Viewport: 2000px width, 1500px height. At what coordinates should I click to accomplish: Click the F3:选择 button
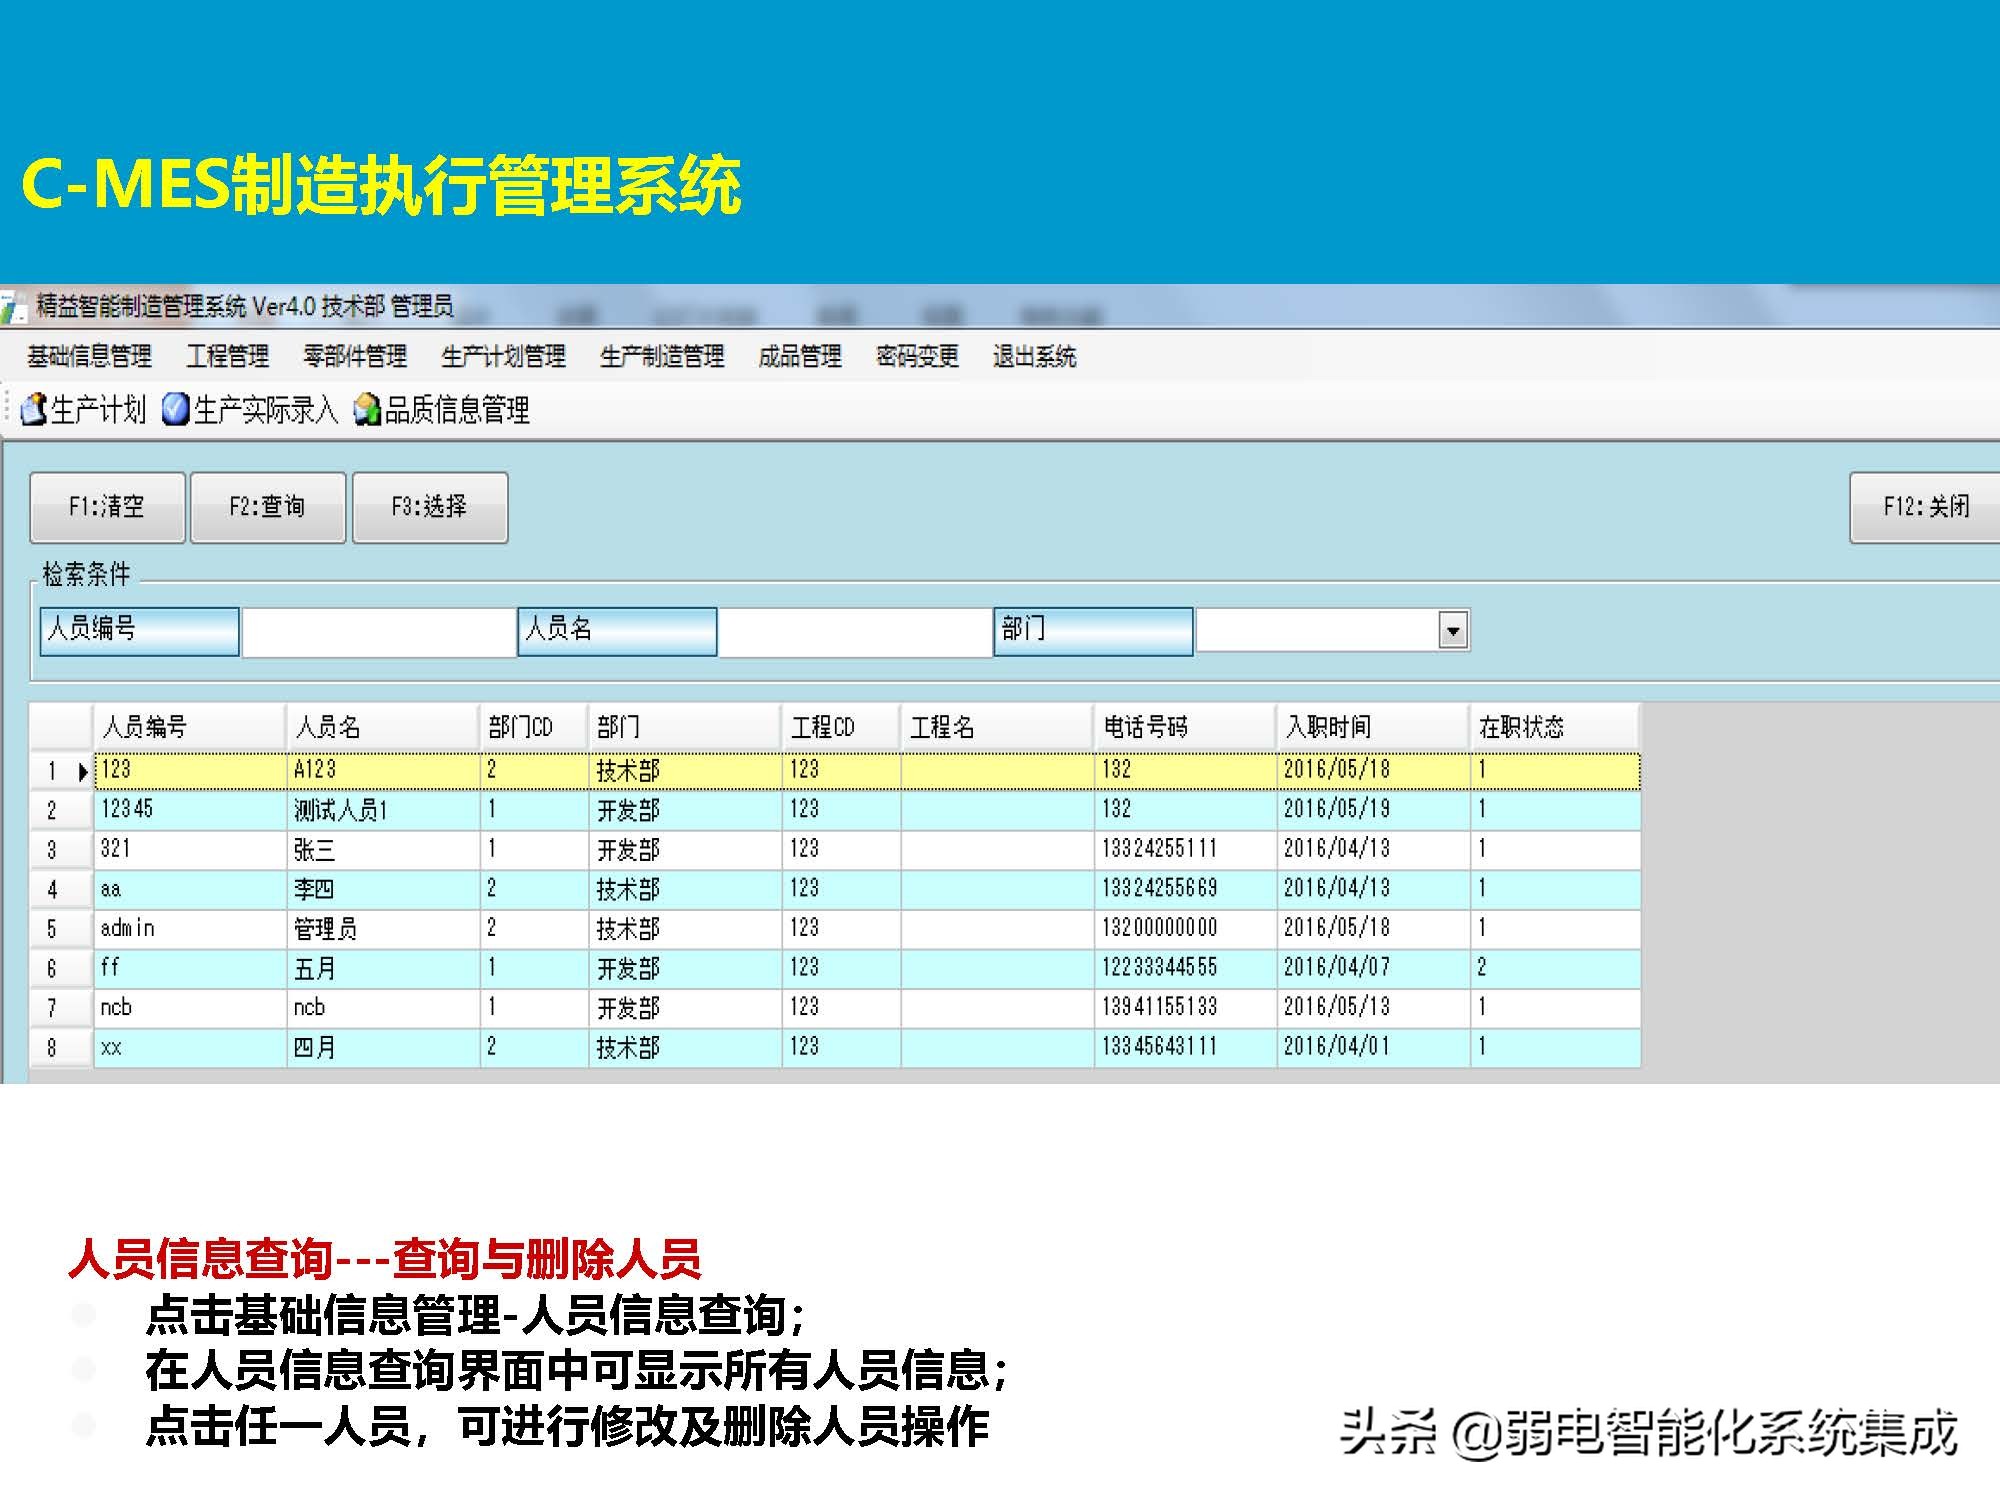point(430,507)
